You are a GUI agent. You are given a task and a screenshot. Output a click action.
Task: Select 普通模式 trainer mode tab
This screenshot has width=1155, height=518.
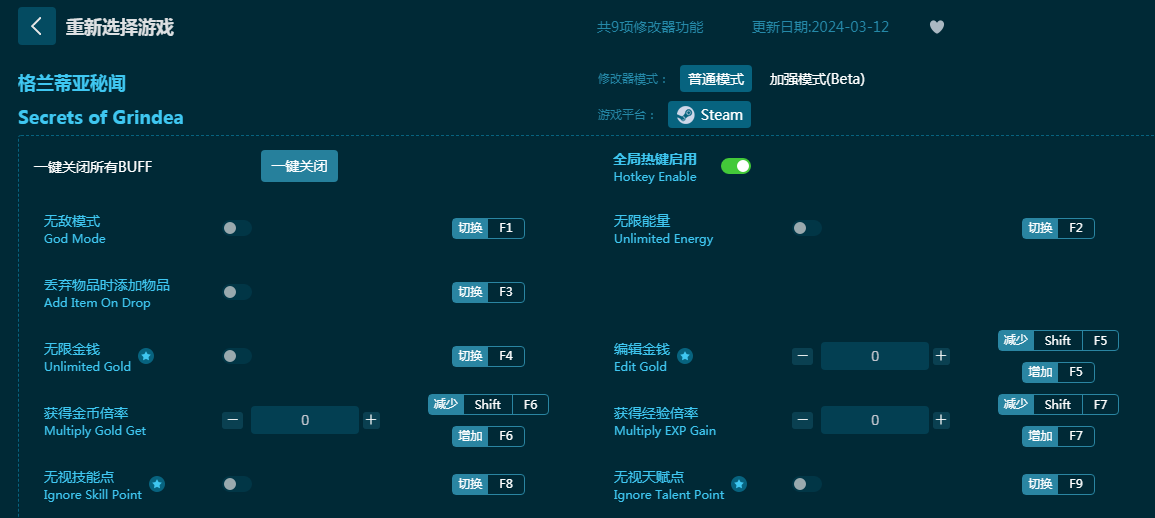point(716,79)
